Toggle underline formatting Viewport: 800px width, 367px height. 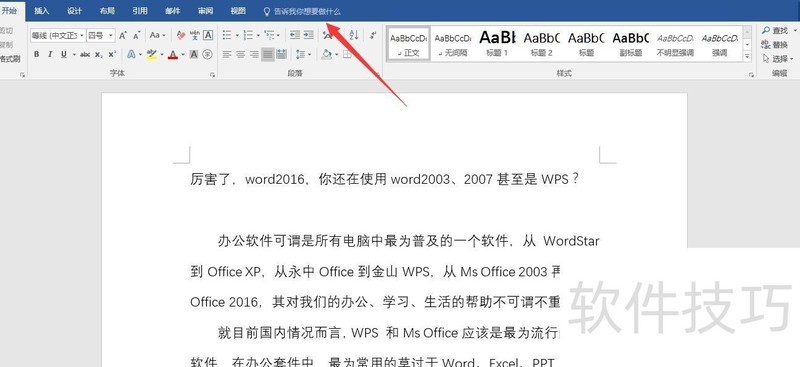coord(64,54)
